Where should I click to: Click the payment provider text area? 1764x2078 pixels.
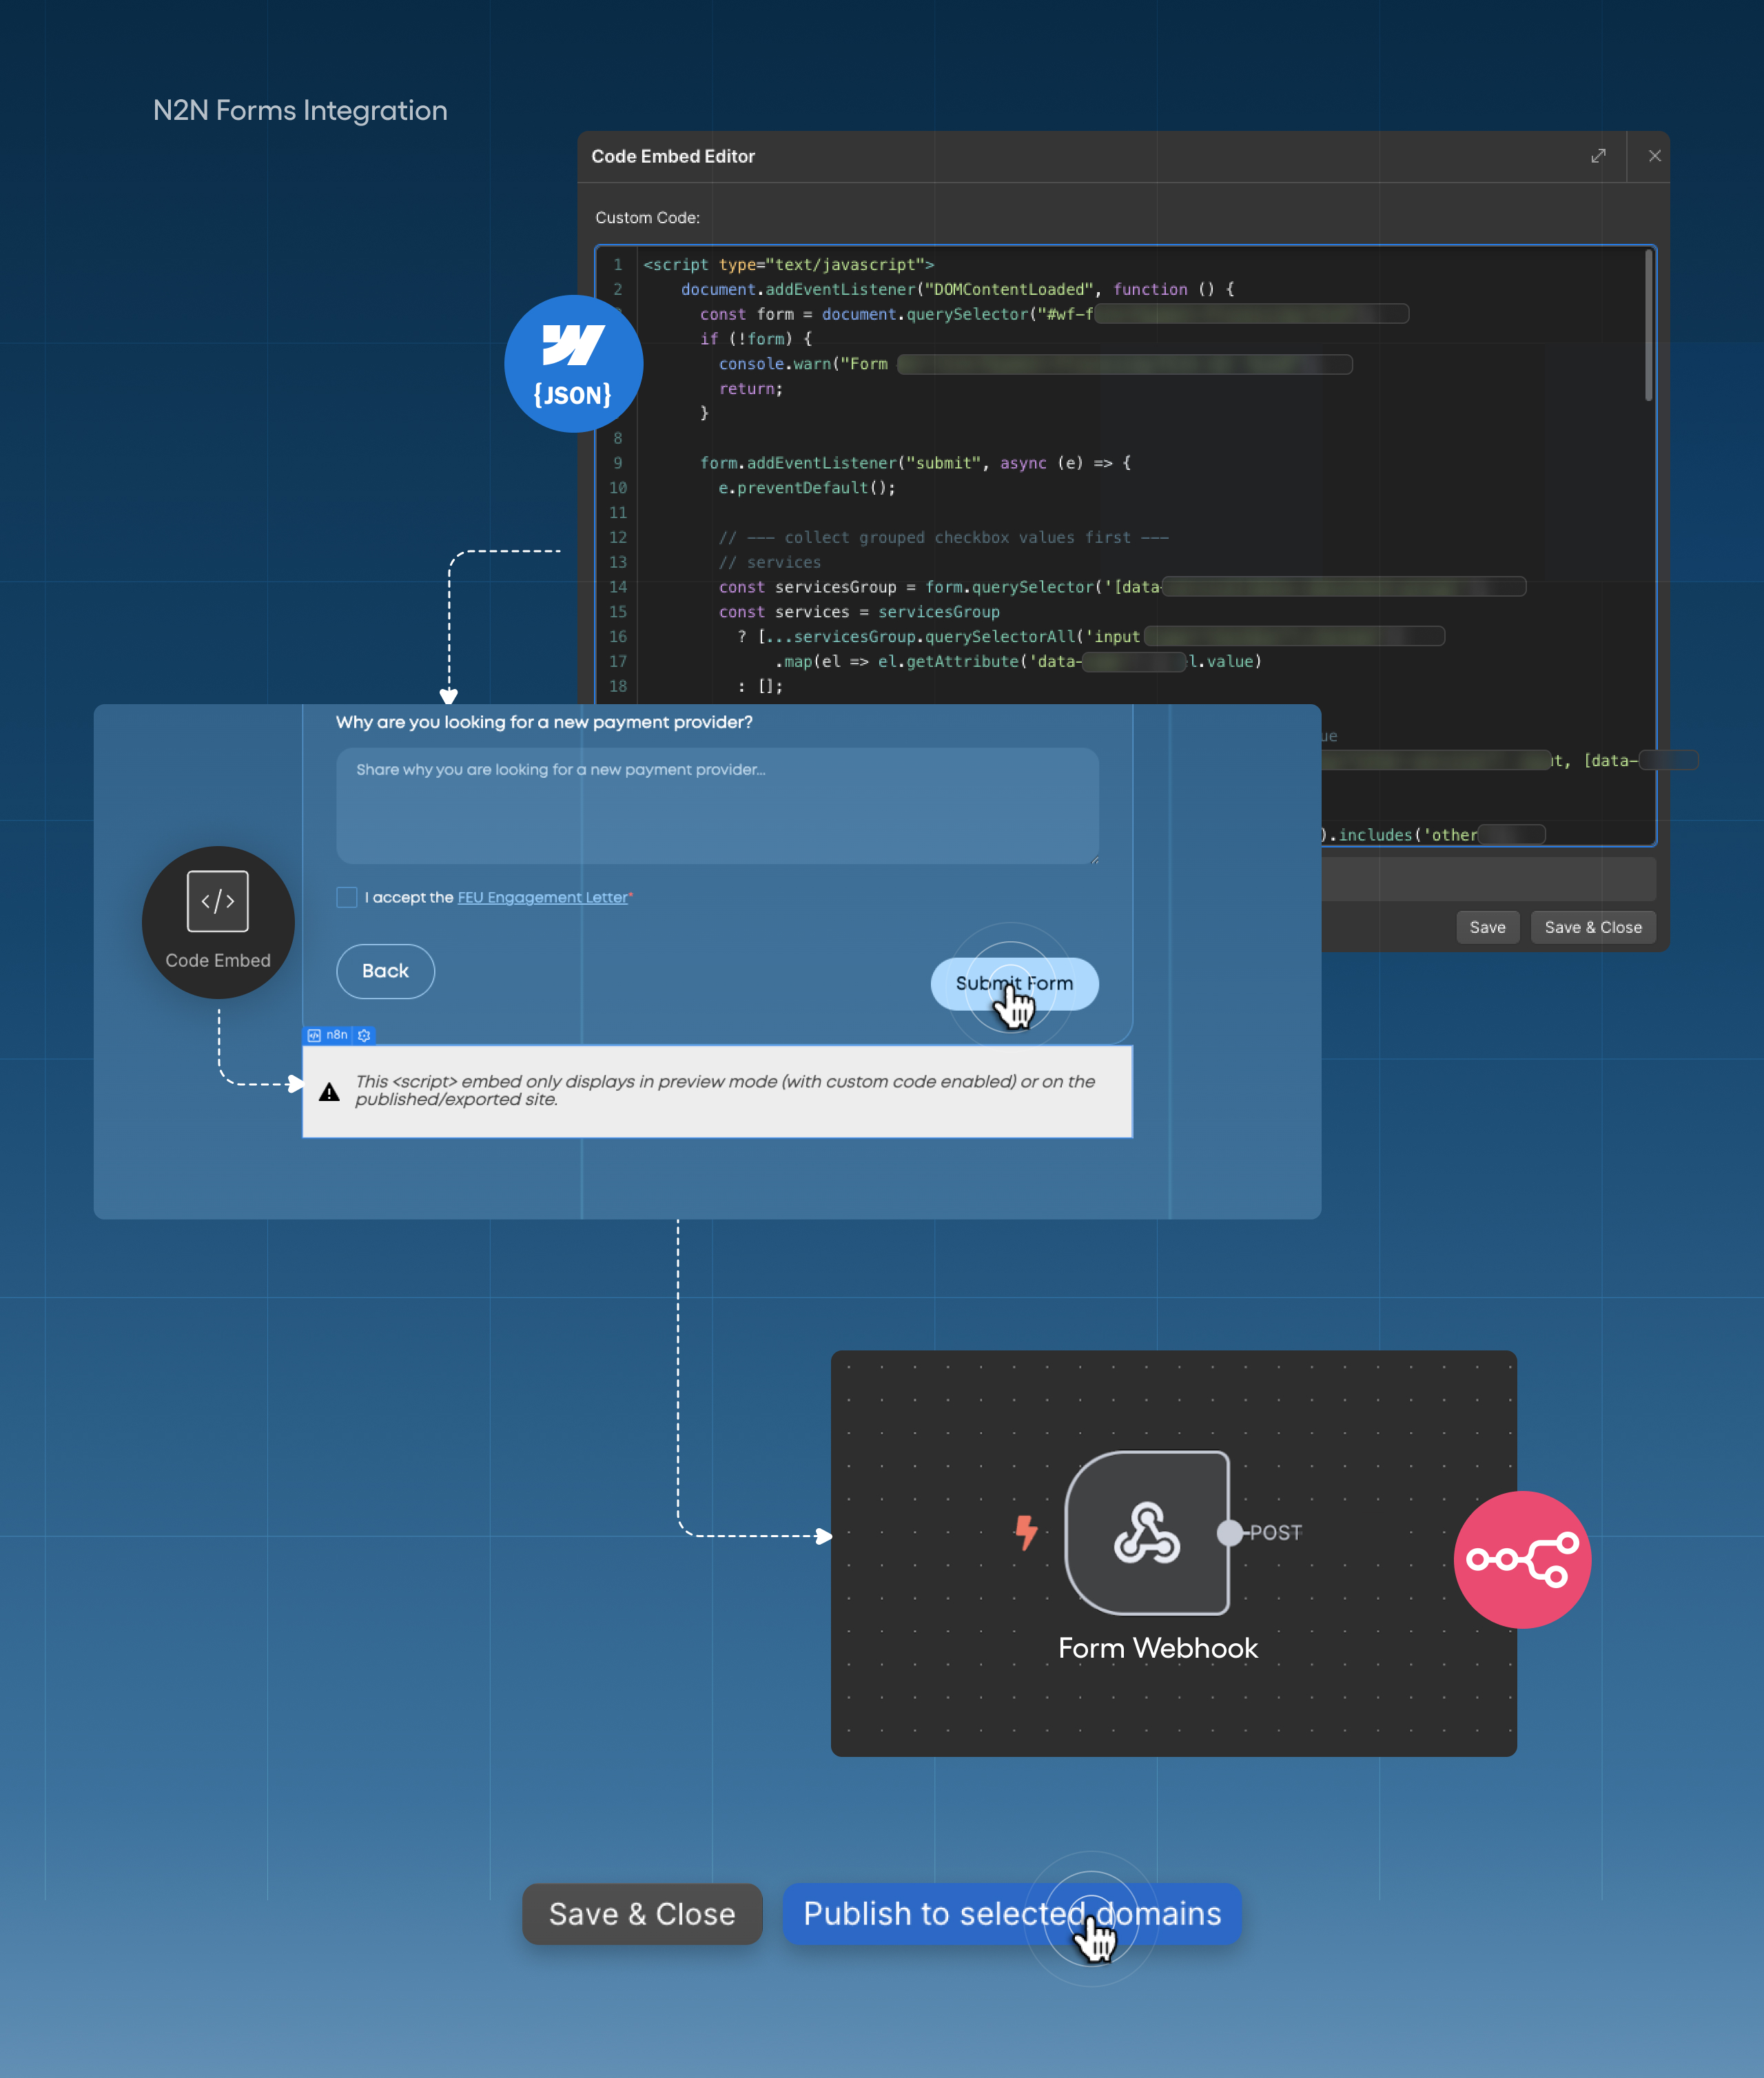tap(717, 805)
